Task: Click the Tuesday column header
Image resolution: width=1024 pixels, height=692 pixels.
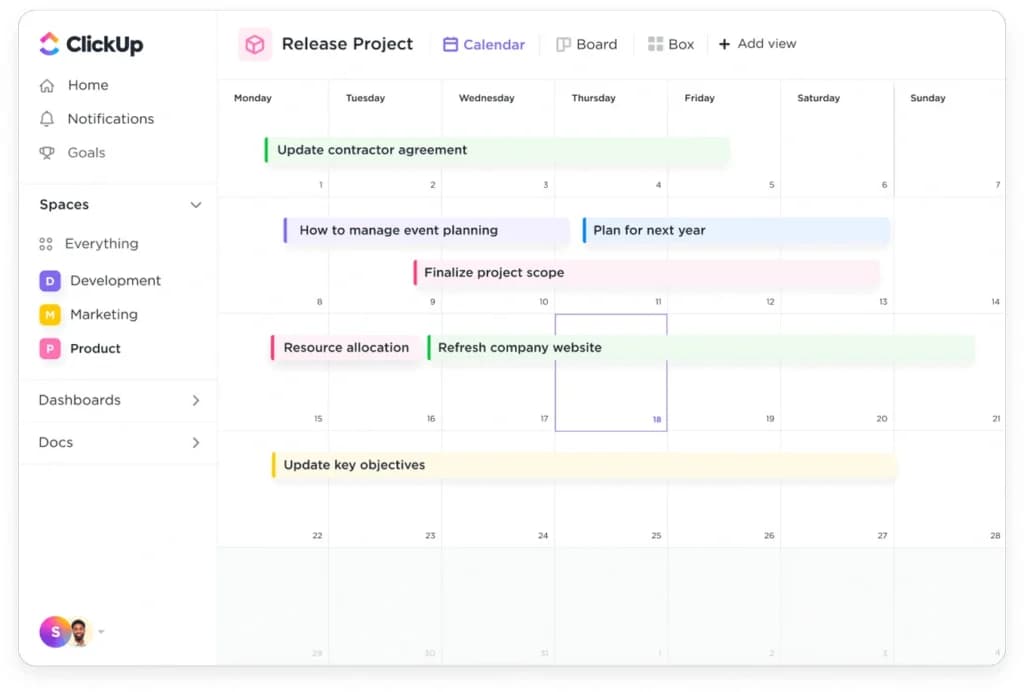Action: (365, 98)
